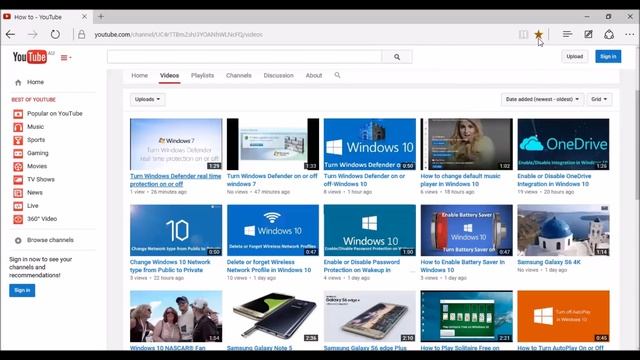
Task: Open Samsung Galaxy S6 4K link
Action: pos(549,262)
